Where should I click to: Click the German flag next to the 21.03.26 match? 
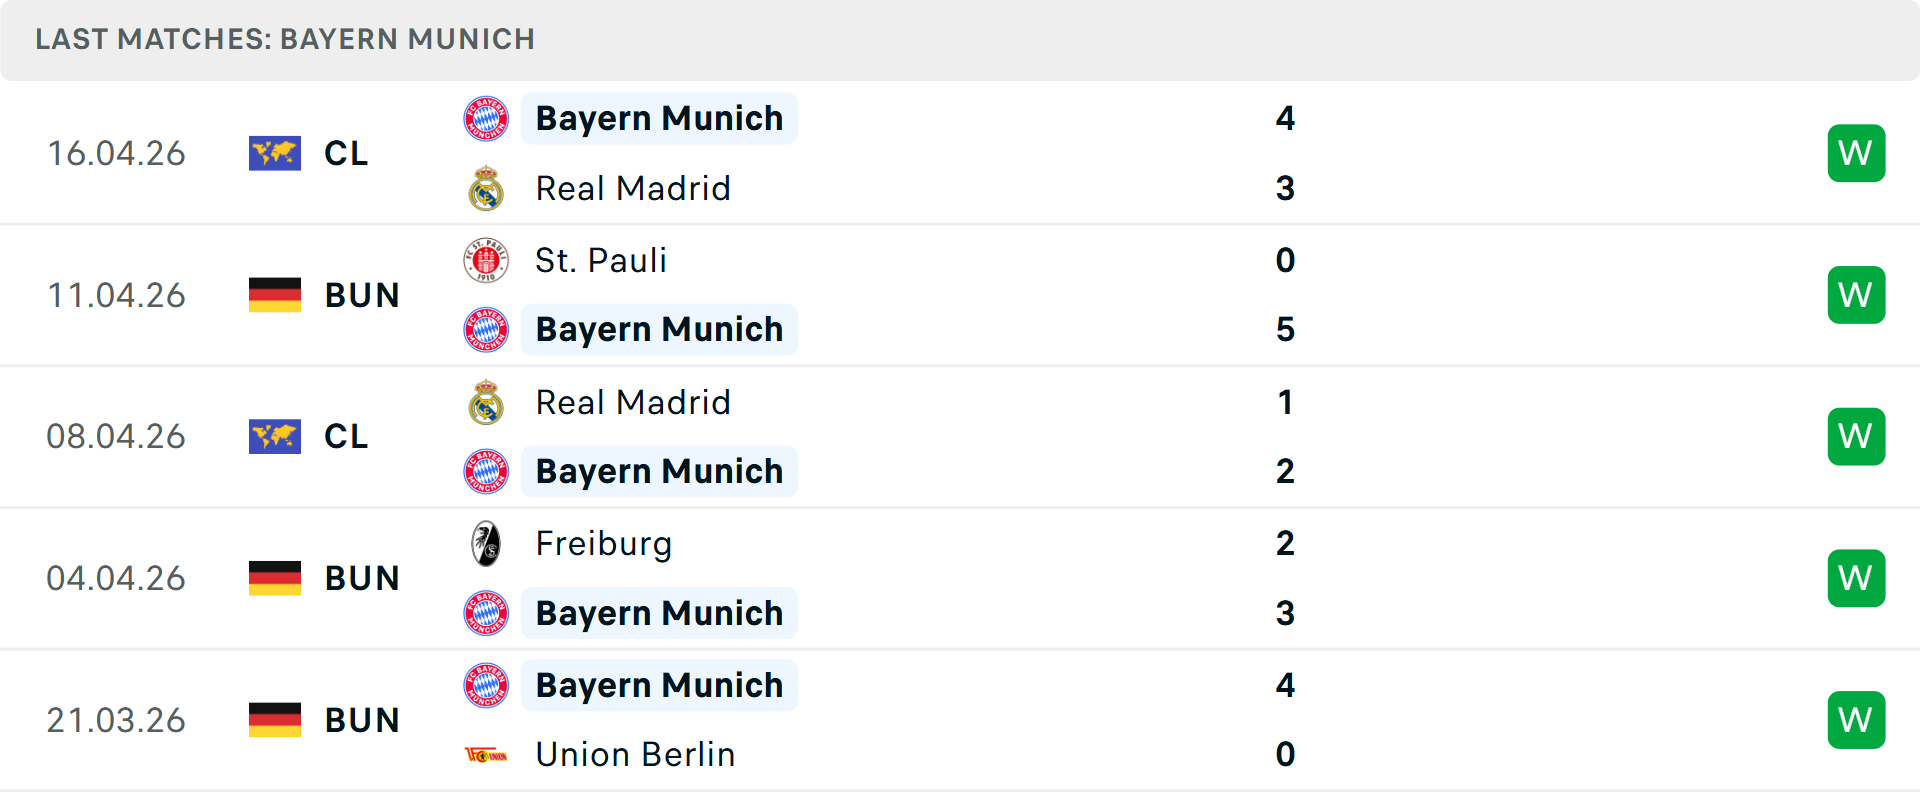coord(275,720)
